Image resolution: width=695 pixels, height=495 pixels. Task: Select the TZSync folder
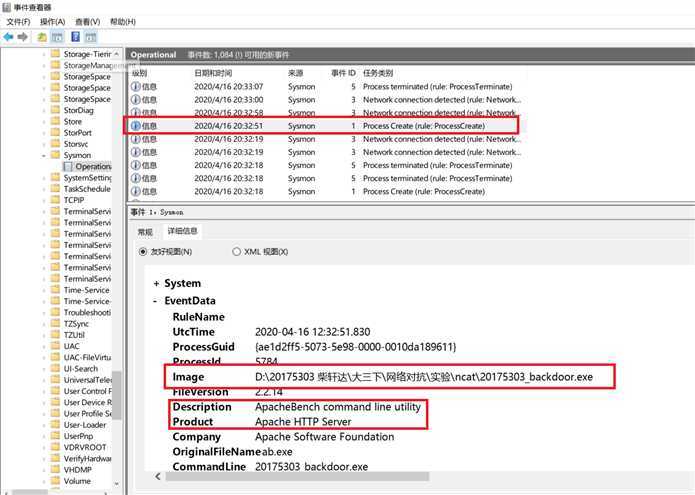pos(76,324)
